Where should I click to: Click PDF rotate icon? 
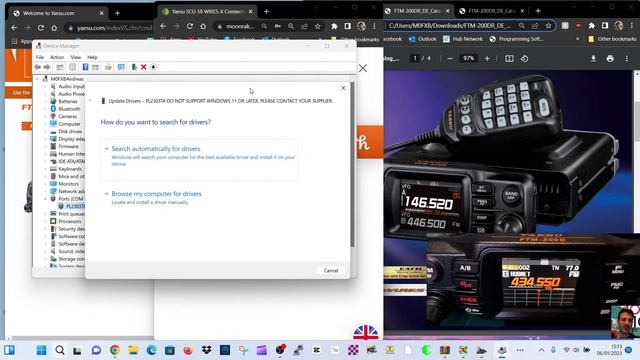click(524, 59)
